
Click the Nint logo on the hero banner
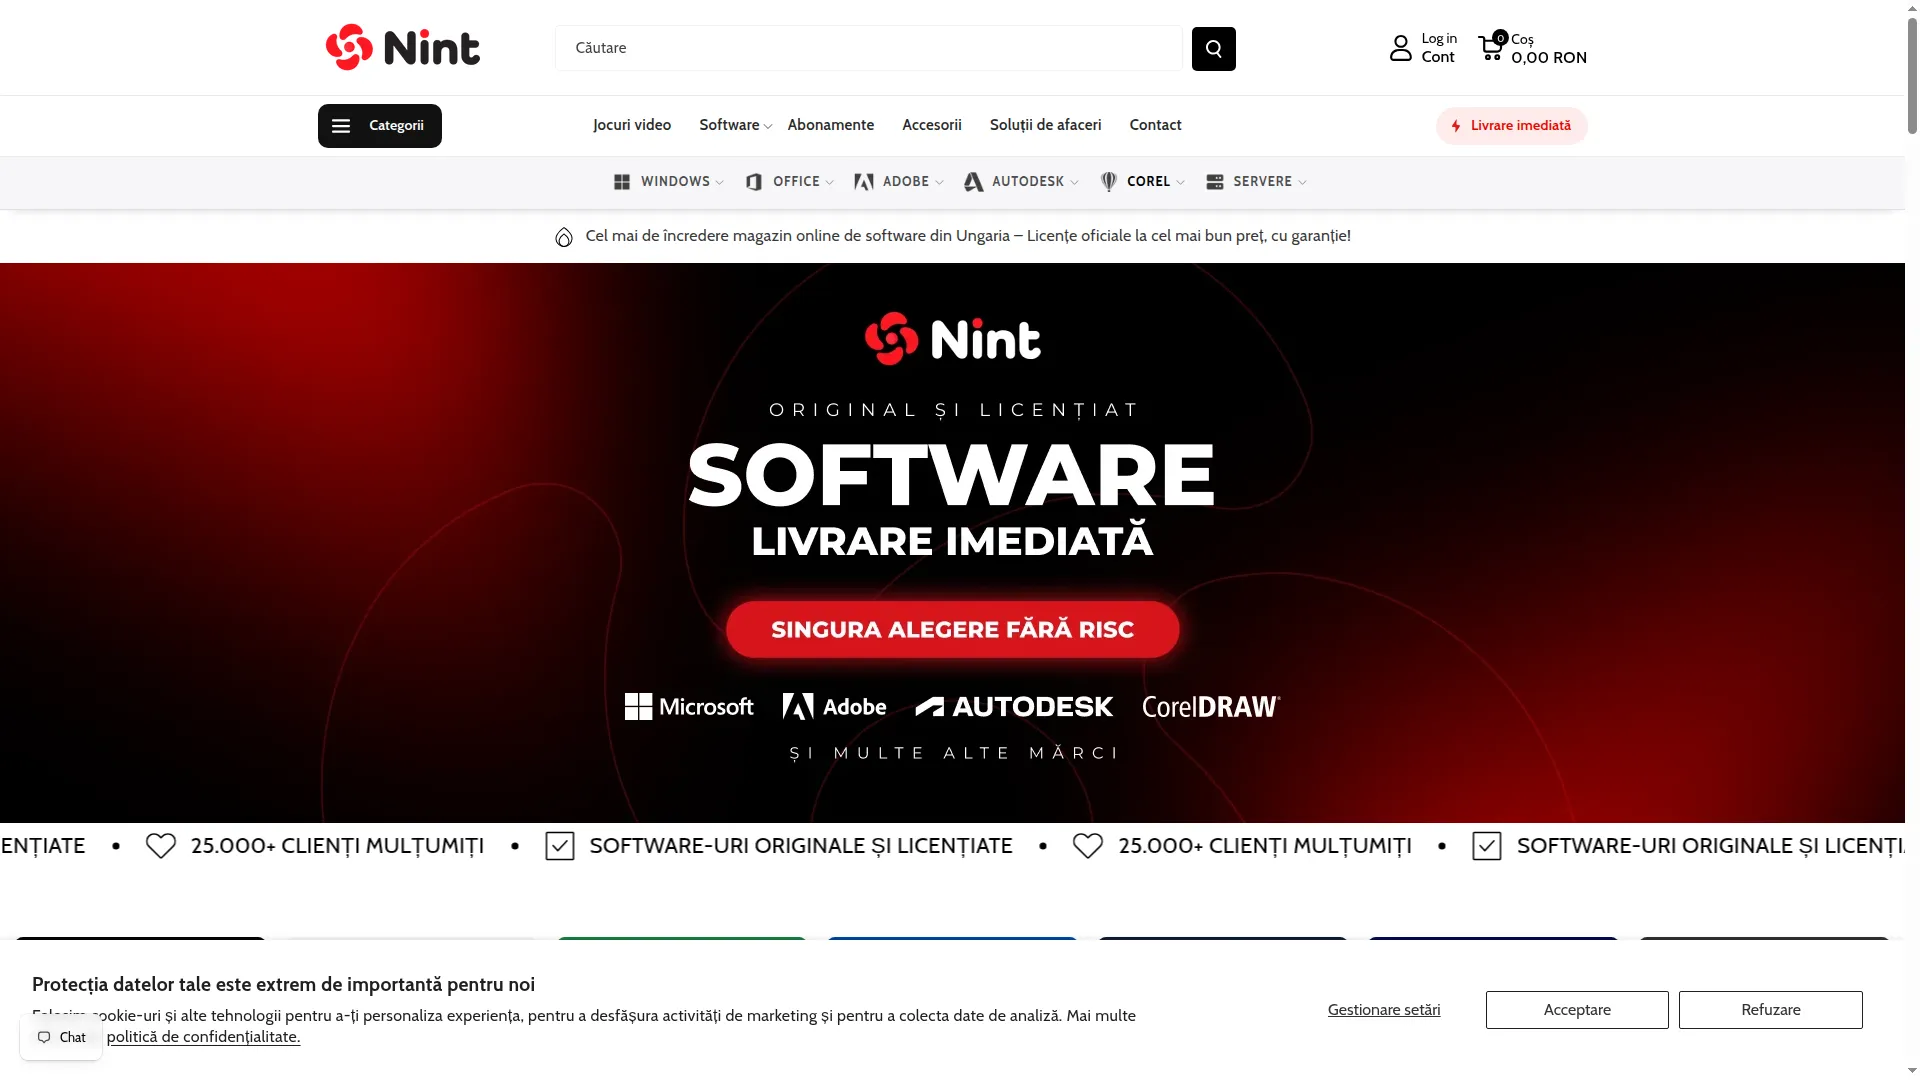click(953, 339)
